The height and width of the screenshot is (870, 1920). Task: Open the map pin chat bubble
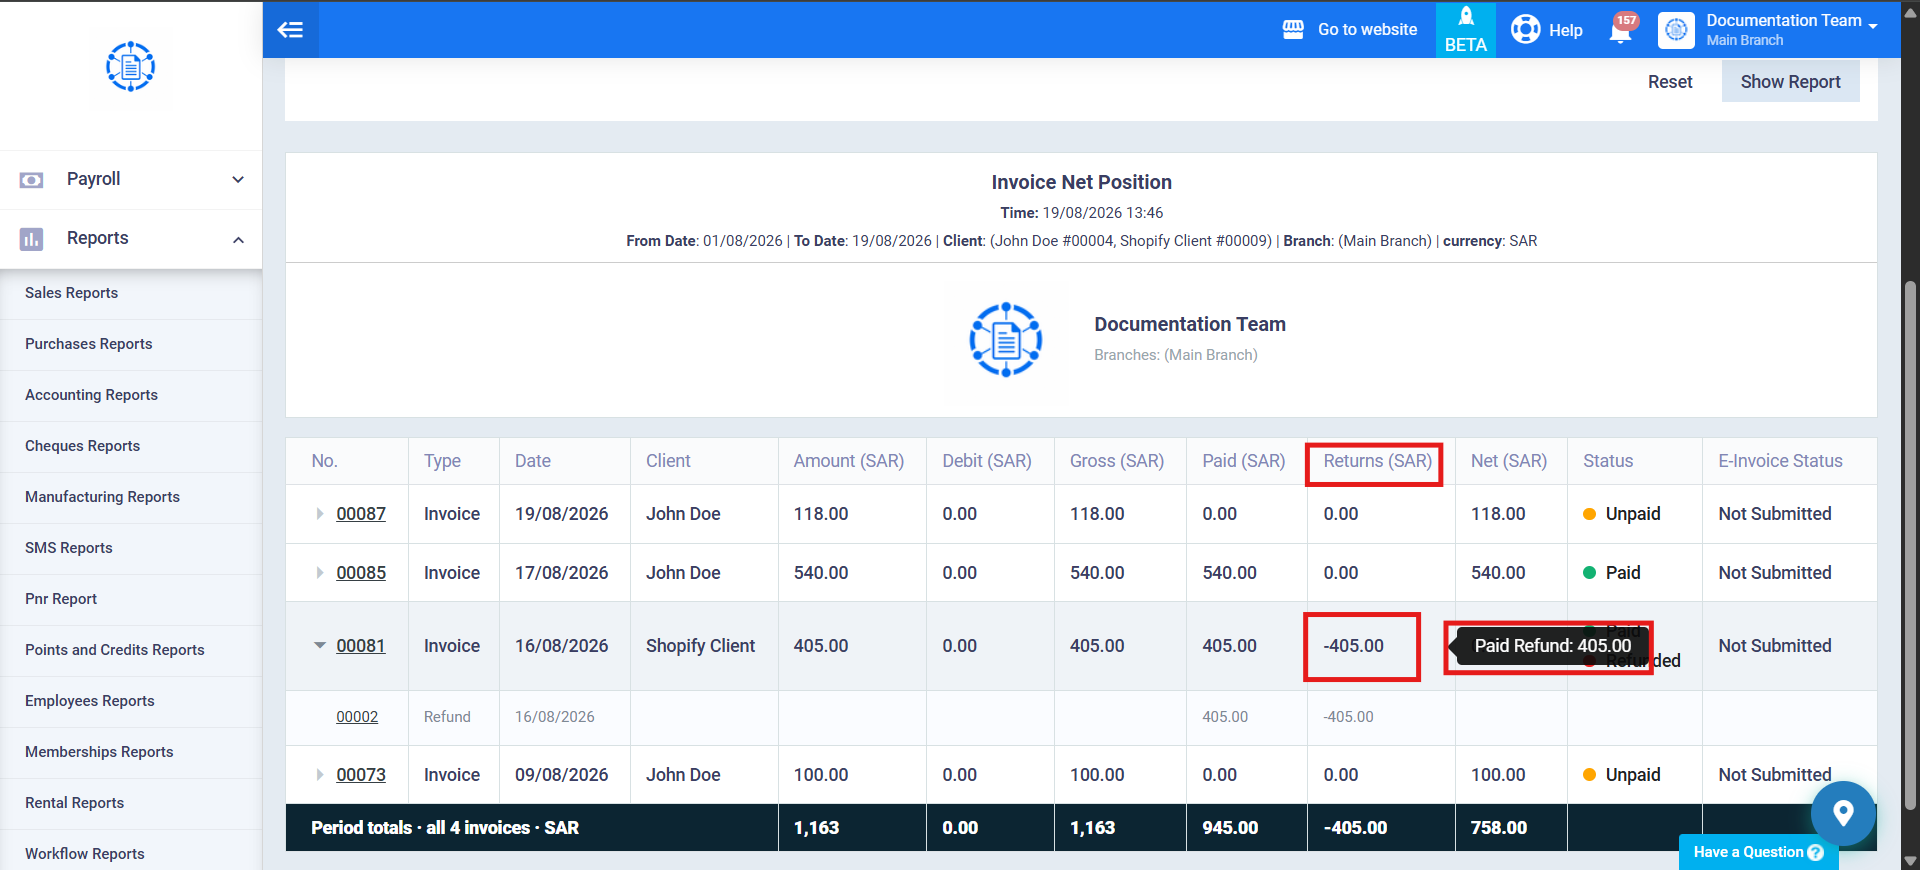pyautogui.click(x=1843, y=813)
